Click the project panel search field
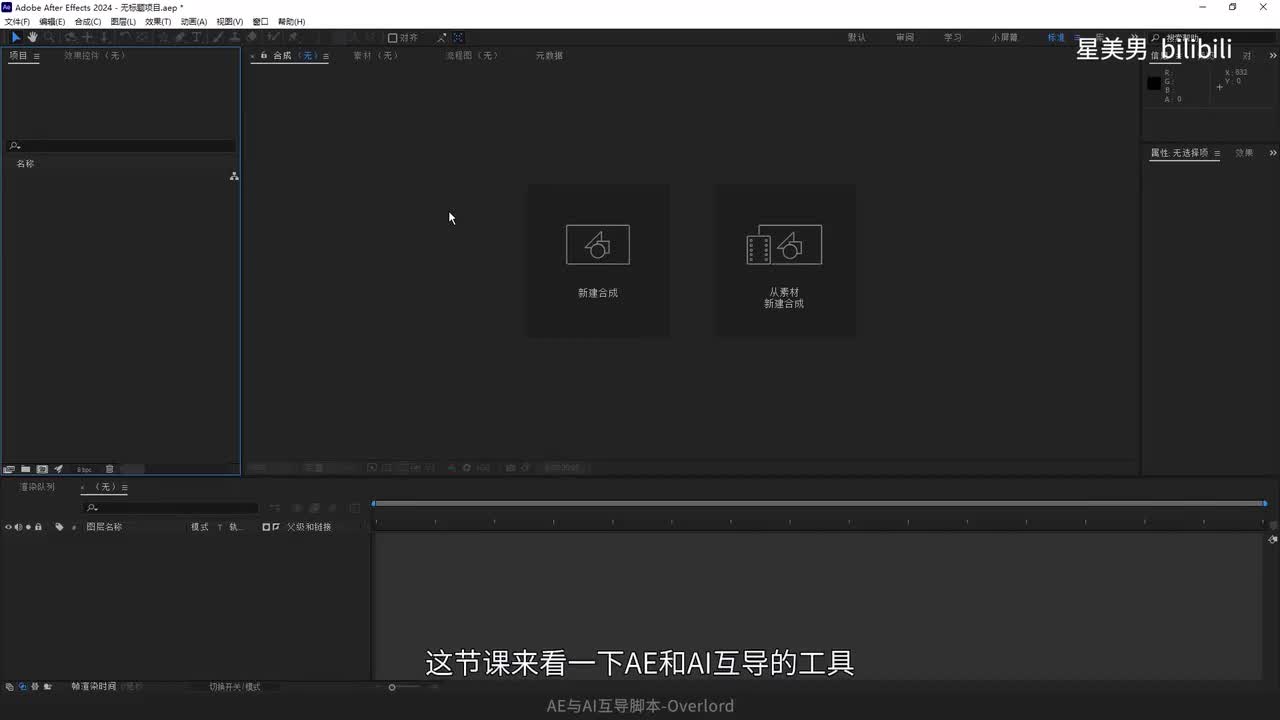1280x720 pixels. click(121, 146)
